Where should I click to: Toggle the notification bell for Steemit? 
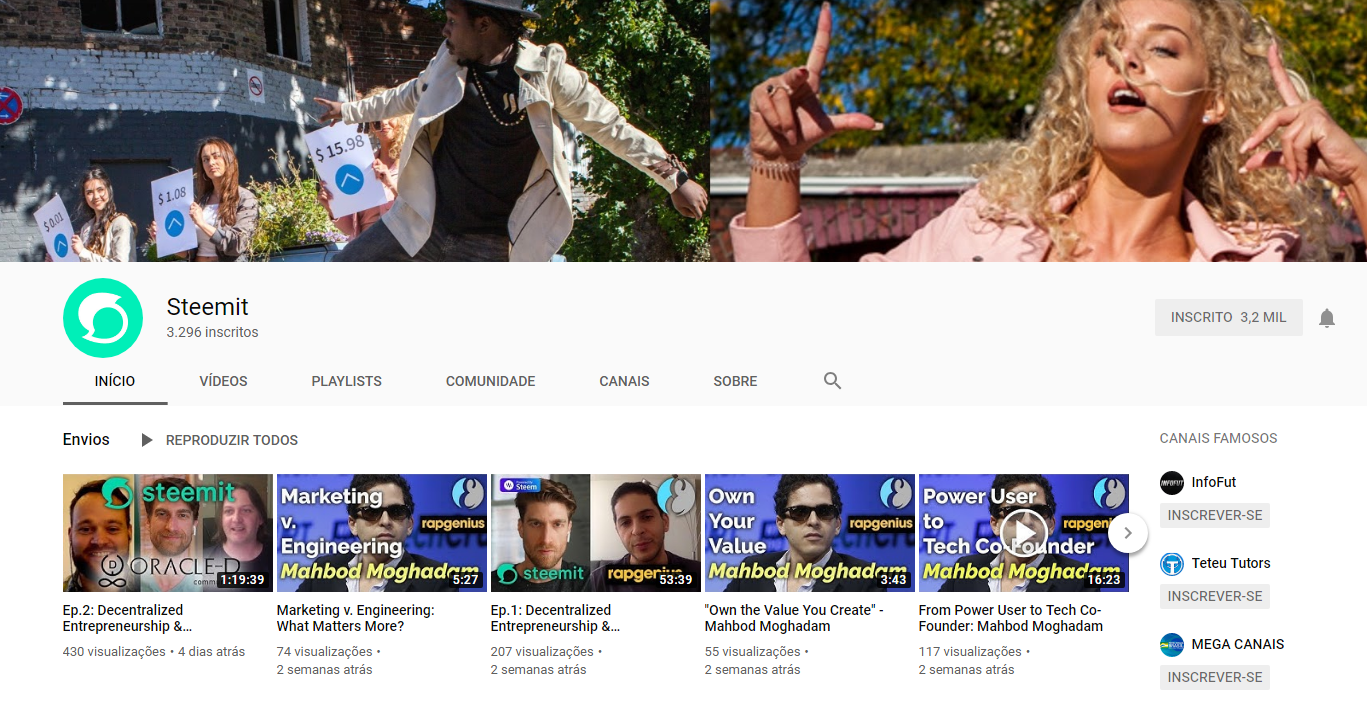1327,318
